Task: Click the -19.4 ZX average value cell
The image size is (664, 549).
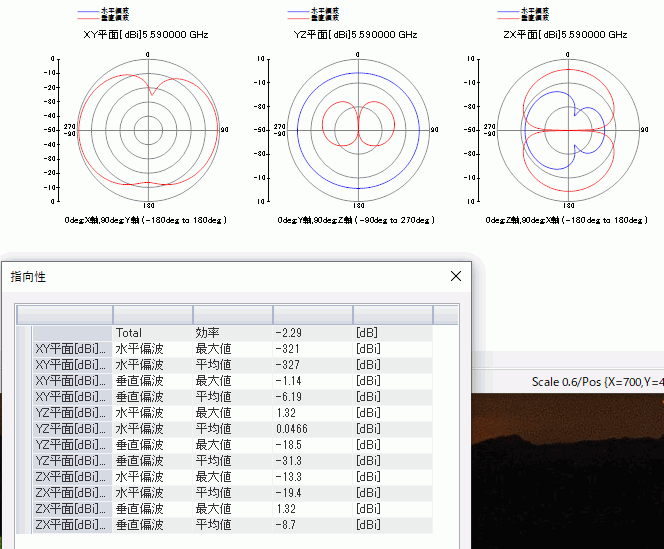Action: click(289, 493)
